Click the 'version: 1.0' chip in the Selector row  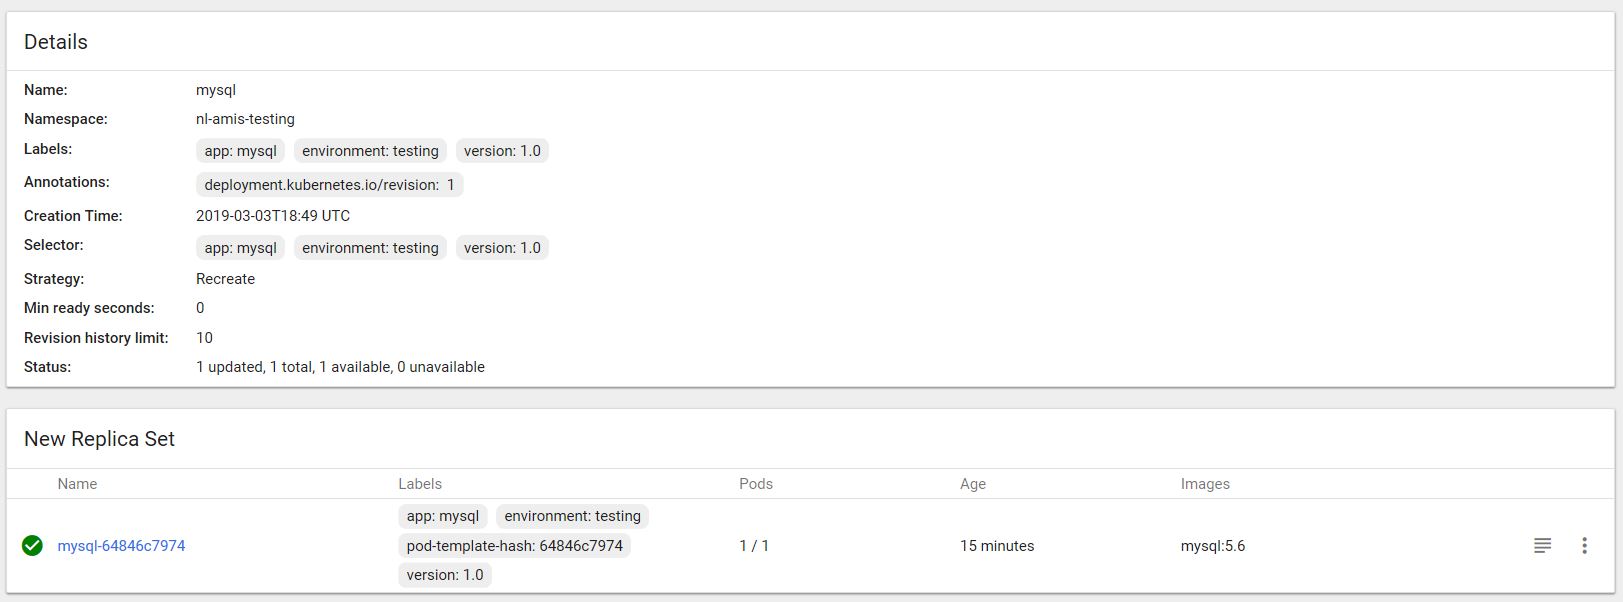coord(502,248)
